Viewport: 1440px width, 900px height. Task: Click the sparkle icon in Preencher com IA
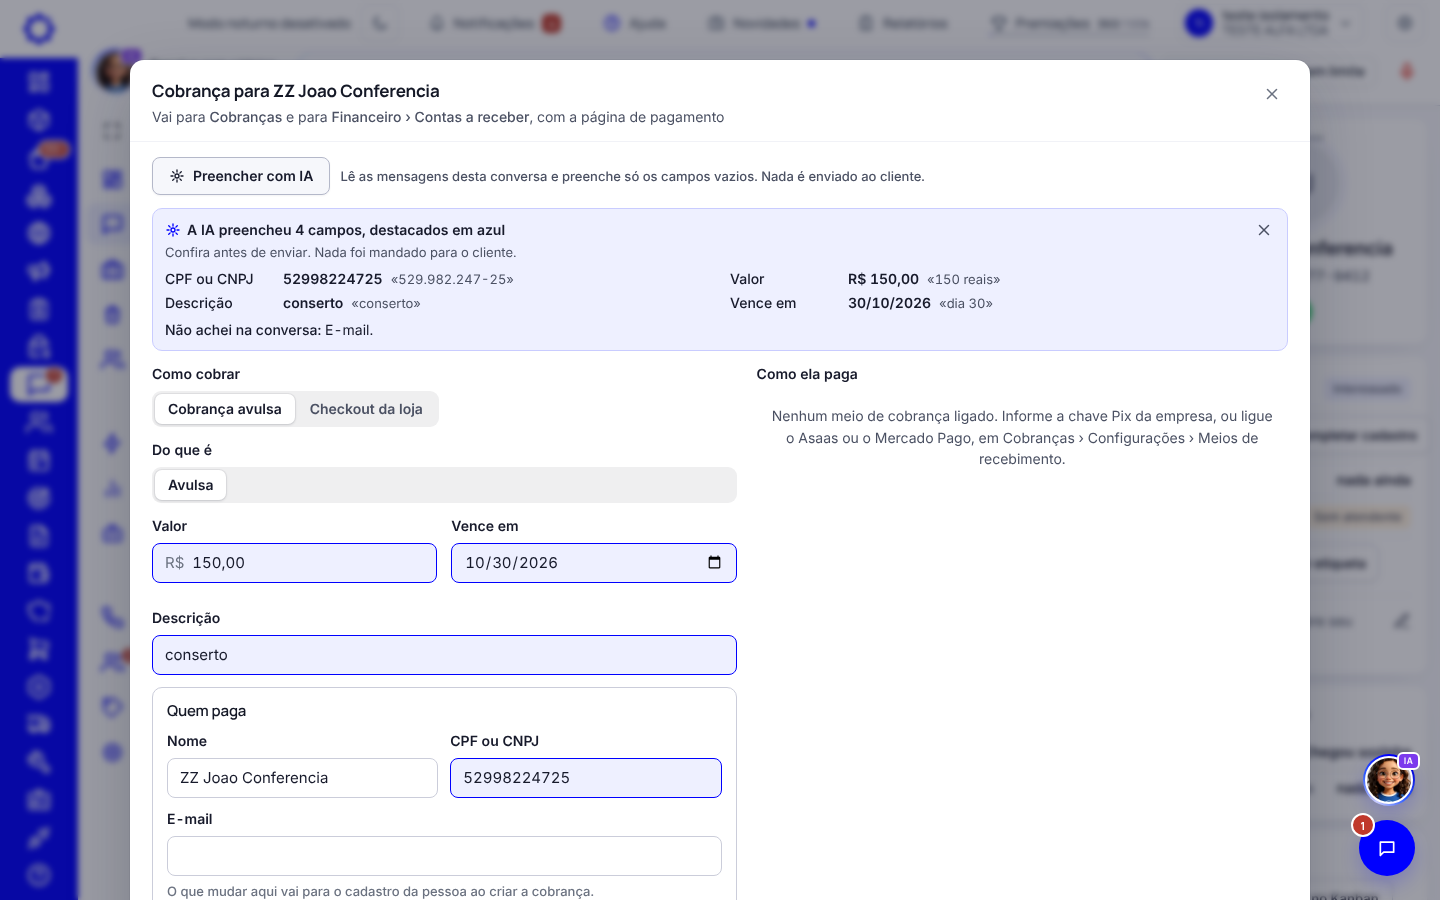tap(177, 176)
